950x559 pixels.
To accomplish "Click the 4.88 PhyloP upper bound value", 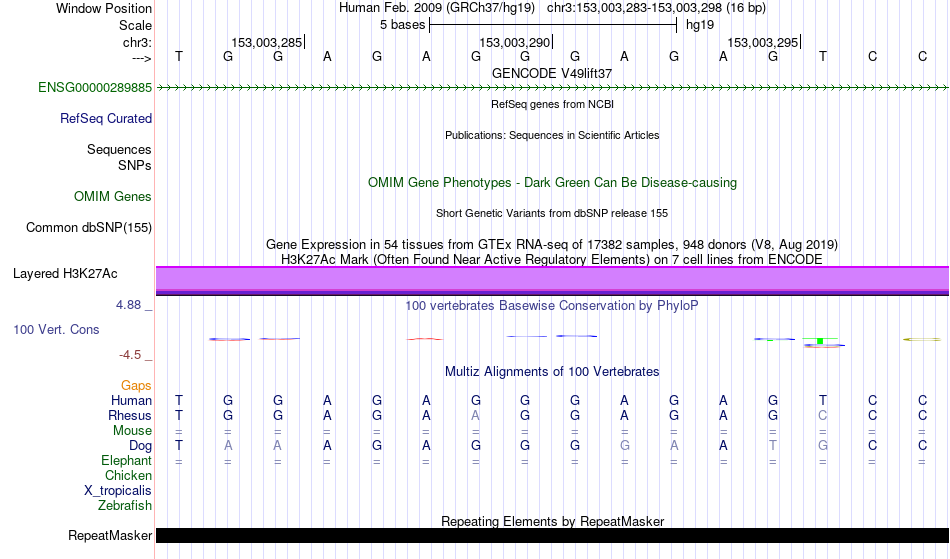I will pos(129,305).
